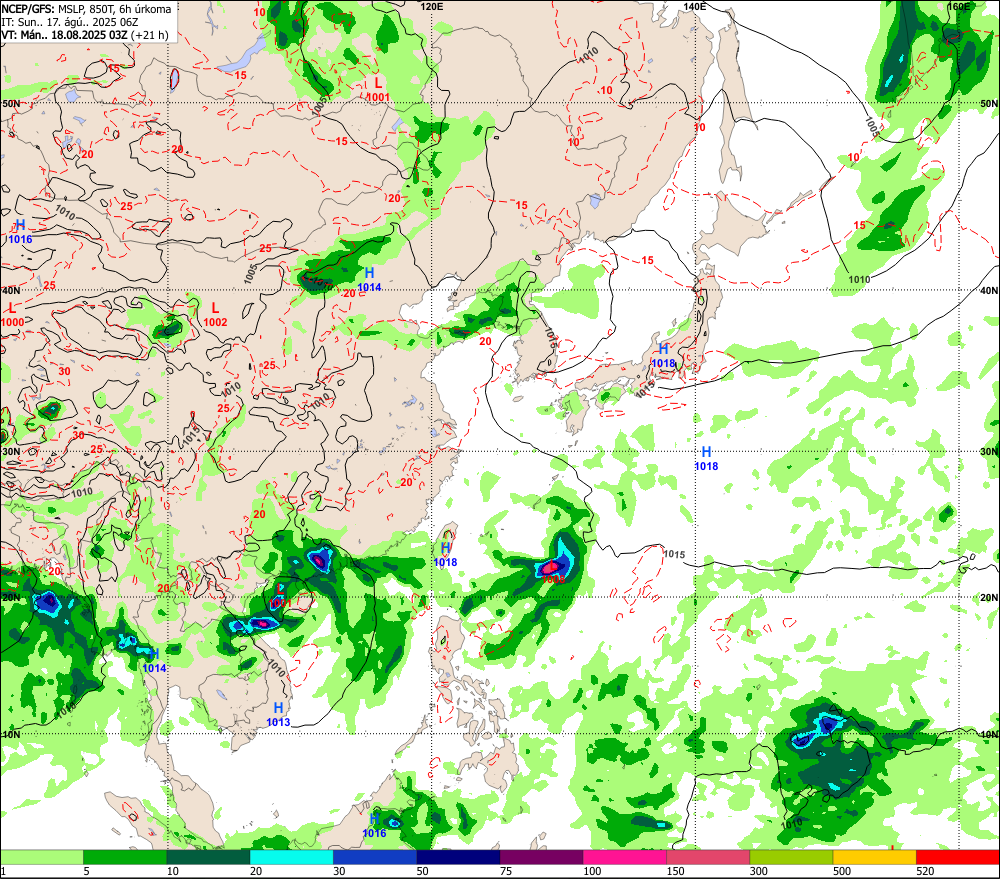The width and height of the screenshot is (1000, 879).
Task: Click the 'L 1002' low pressure label
Action: click(216, 315)
